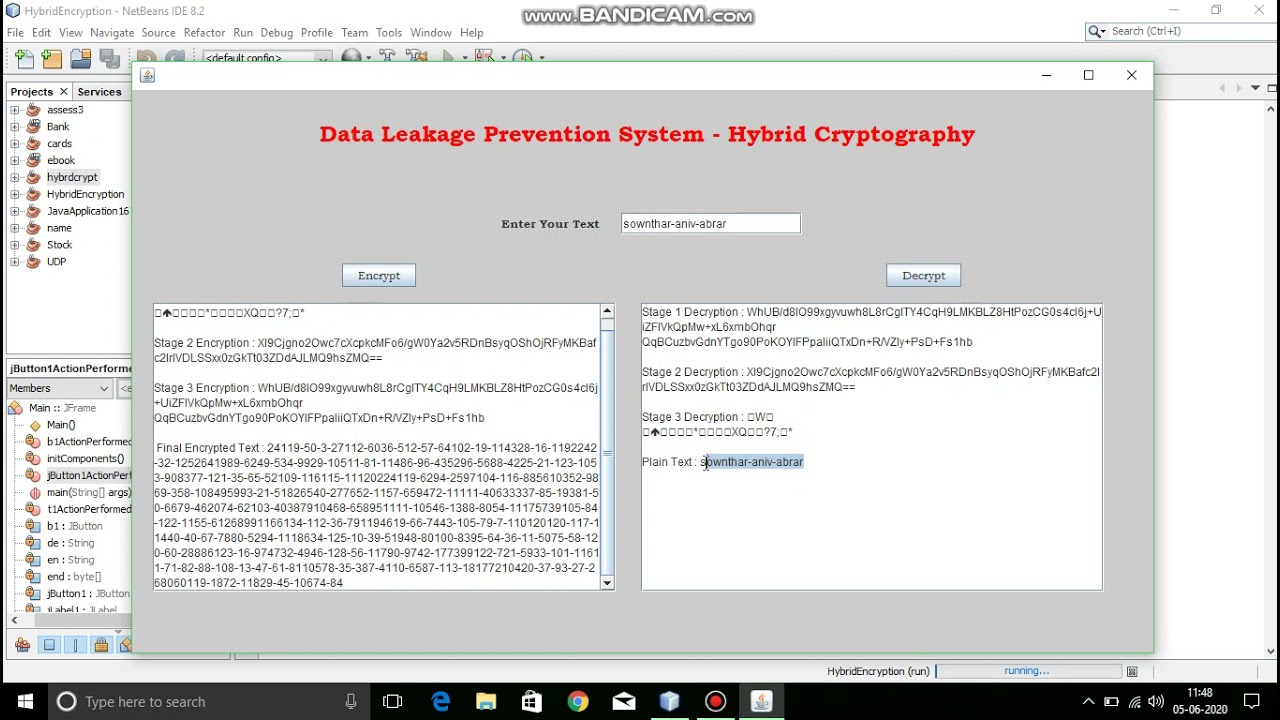The width and height of the screenshot is (1280, 720).
Task: Open Microsoft Edge from taskbar
Action: click(x=440, y=702)
